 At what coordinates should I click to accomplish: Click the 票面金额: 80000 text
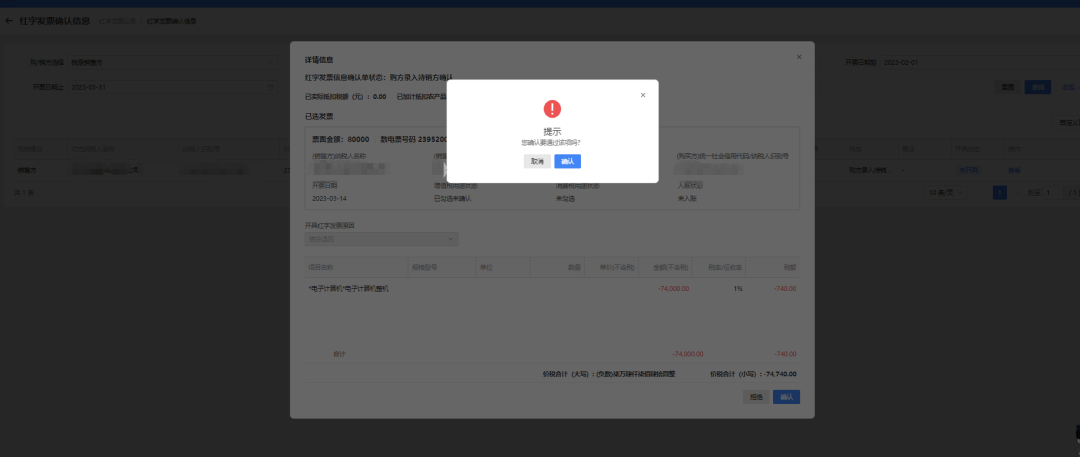point(340,139)
